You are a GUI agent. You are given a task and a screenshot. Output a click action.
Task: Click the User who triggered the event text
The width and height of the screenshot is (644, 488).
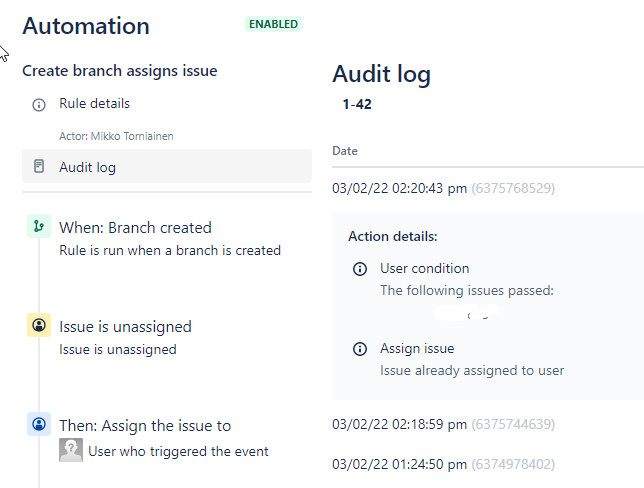coord(178,451)
